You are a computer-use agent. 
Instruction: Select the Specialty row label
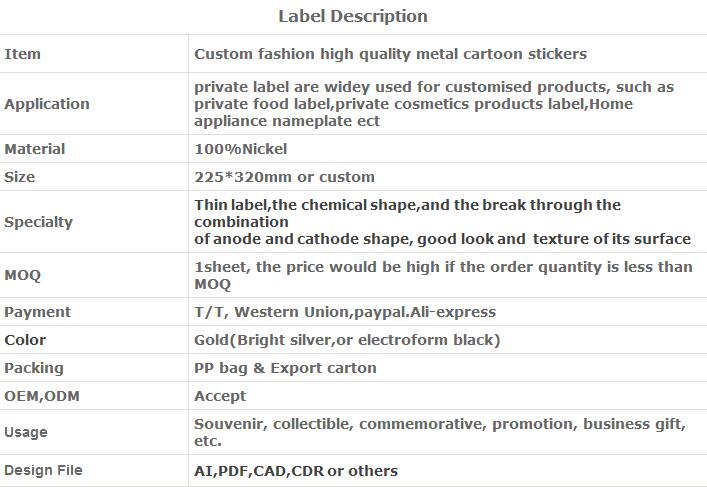coord(38,222)
